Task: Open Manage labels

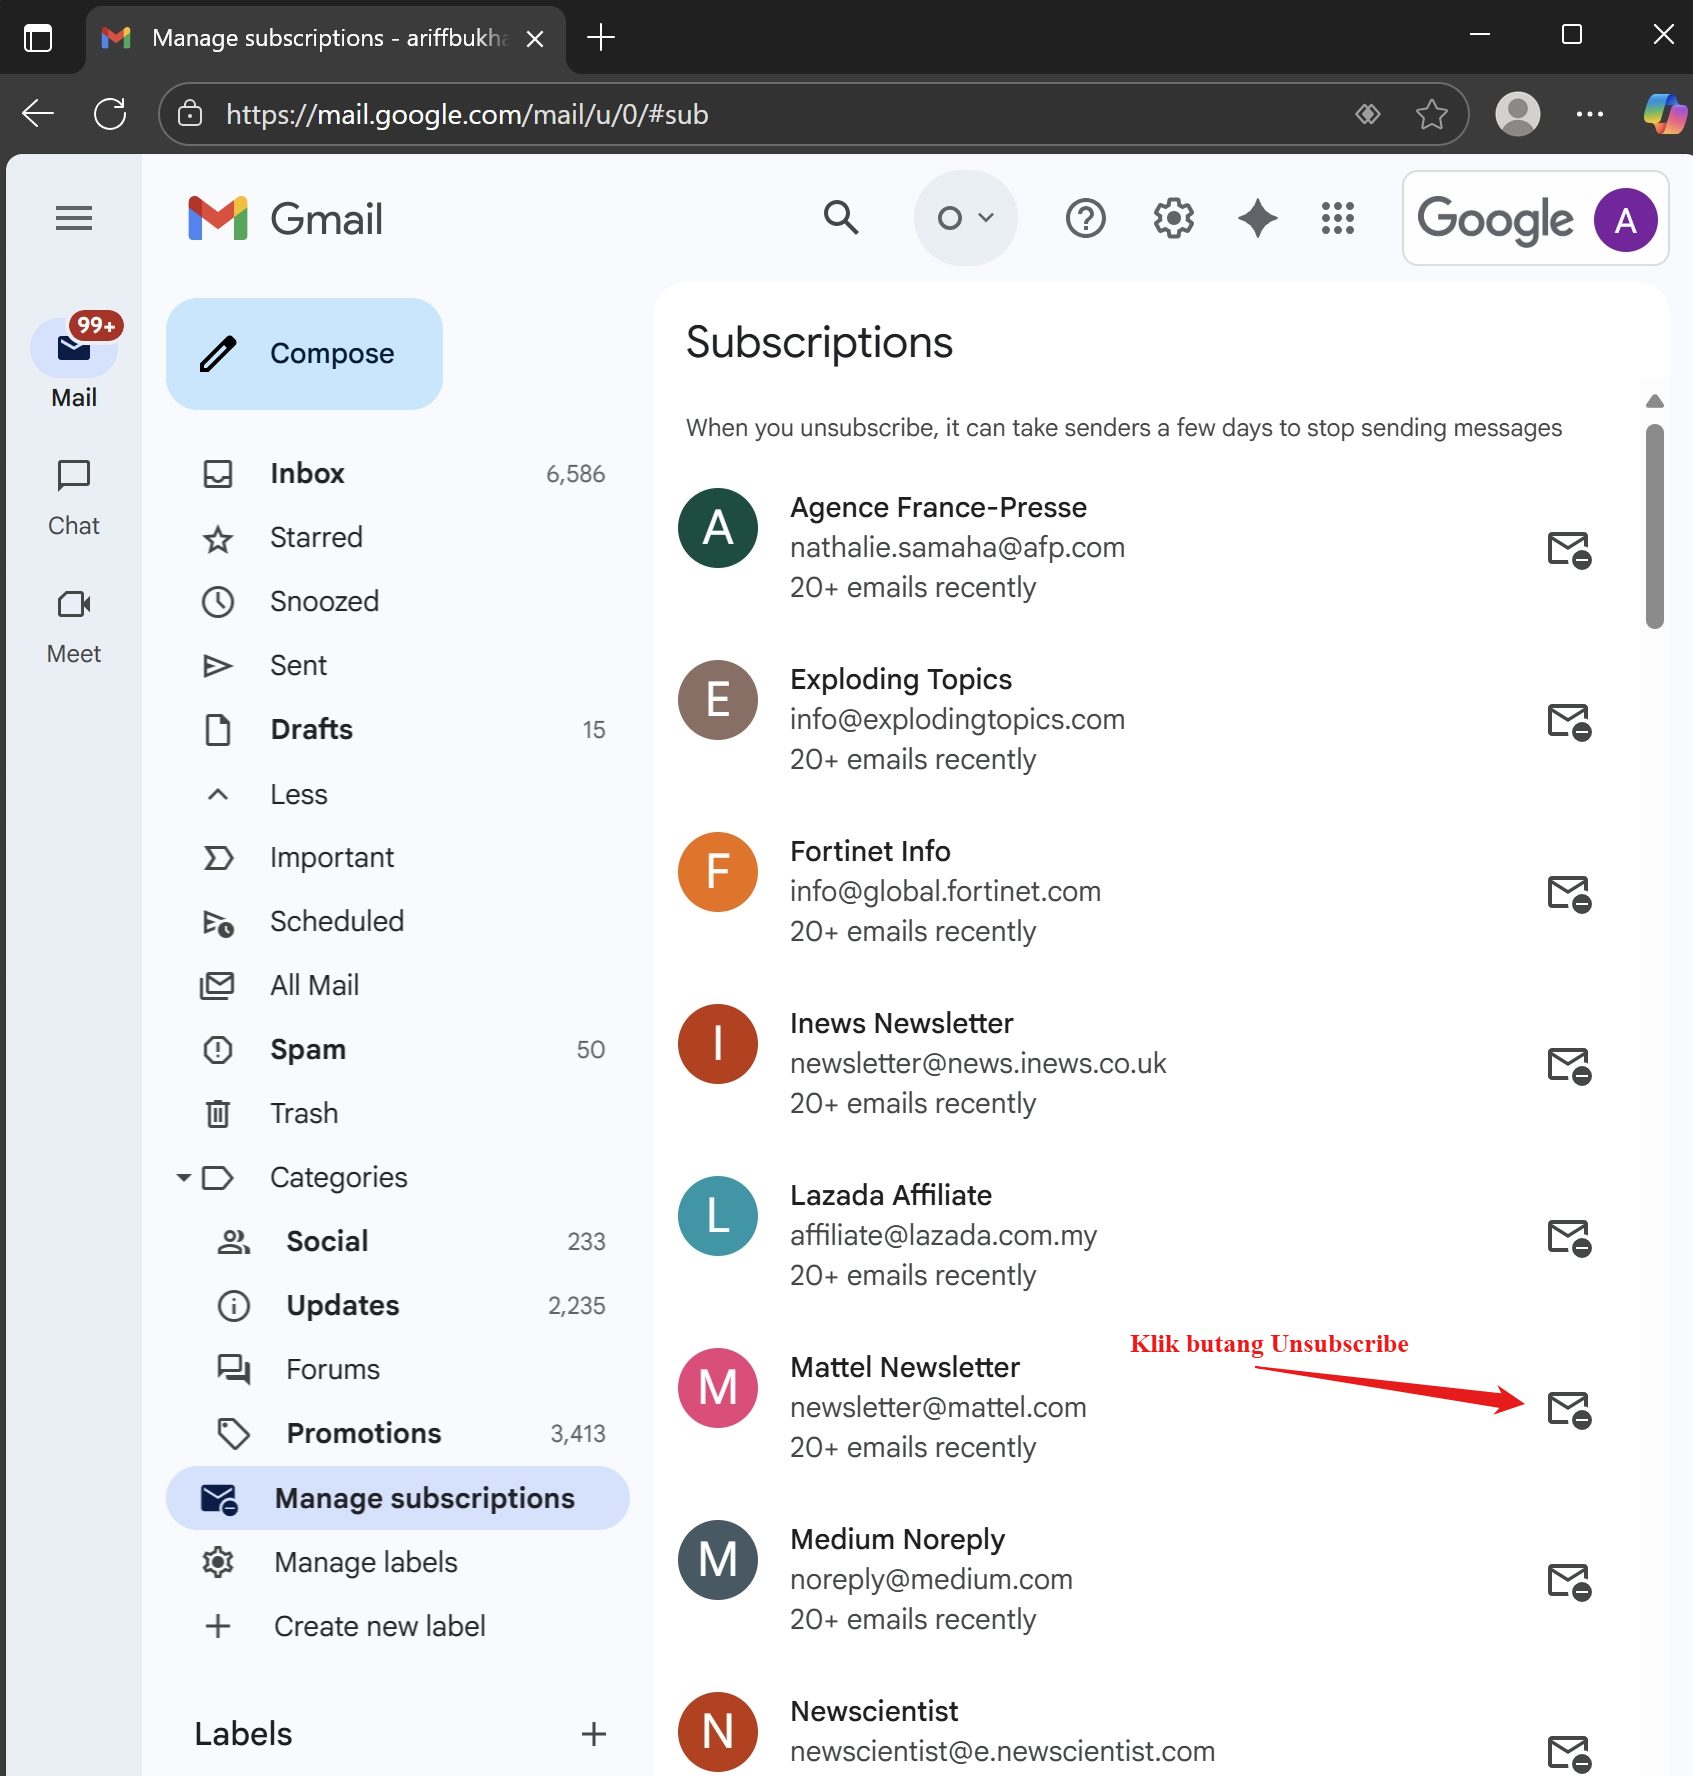Action: point(398,1562)
